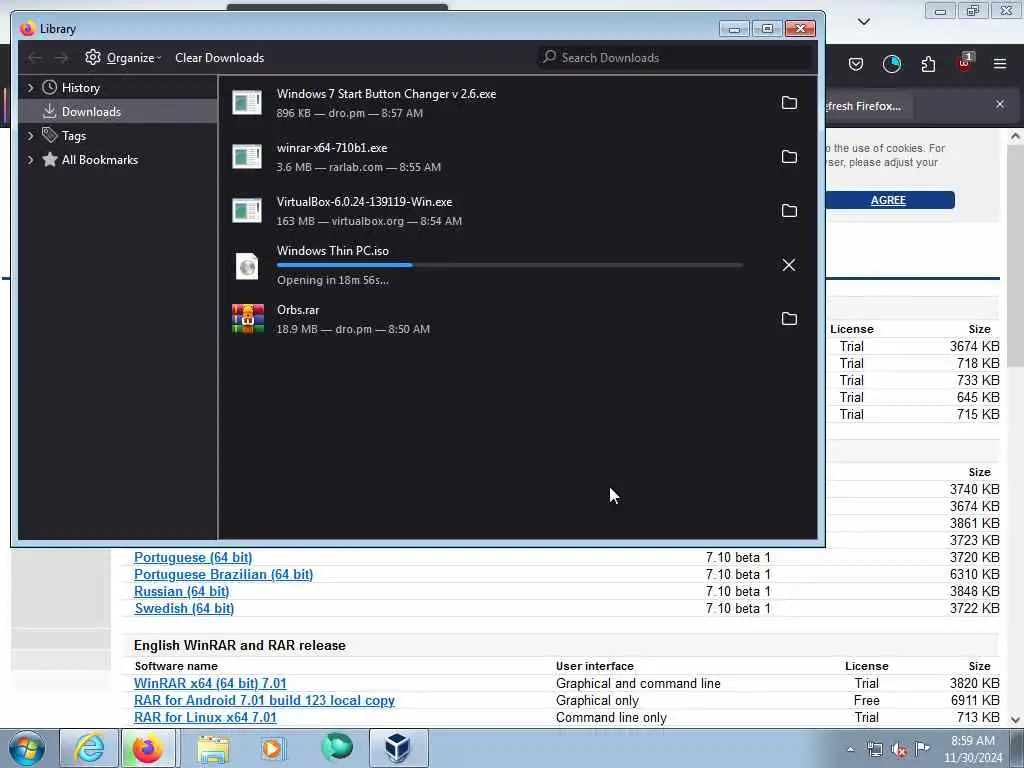1024x768 pixels.
Task: Click Orbs.rar file name
Action: [x=298, y=310]
